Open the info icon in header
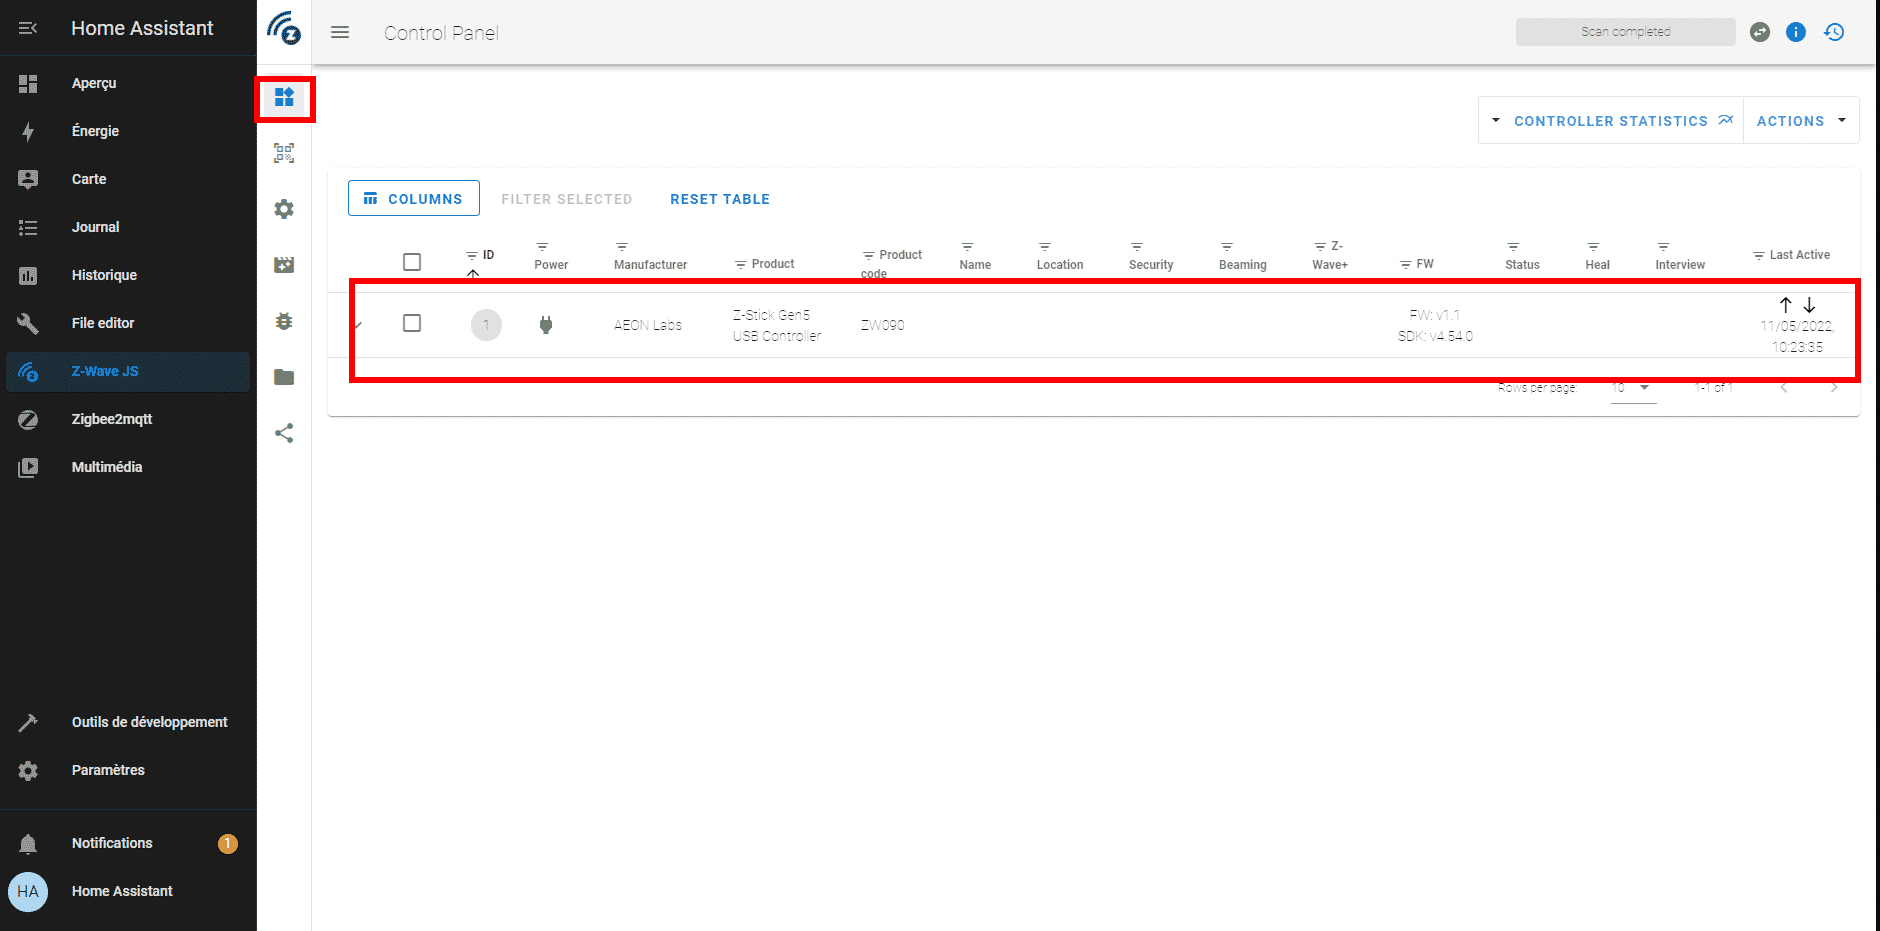The width and height of the screenshot is (1880, 931). [x=1796, y=32]
